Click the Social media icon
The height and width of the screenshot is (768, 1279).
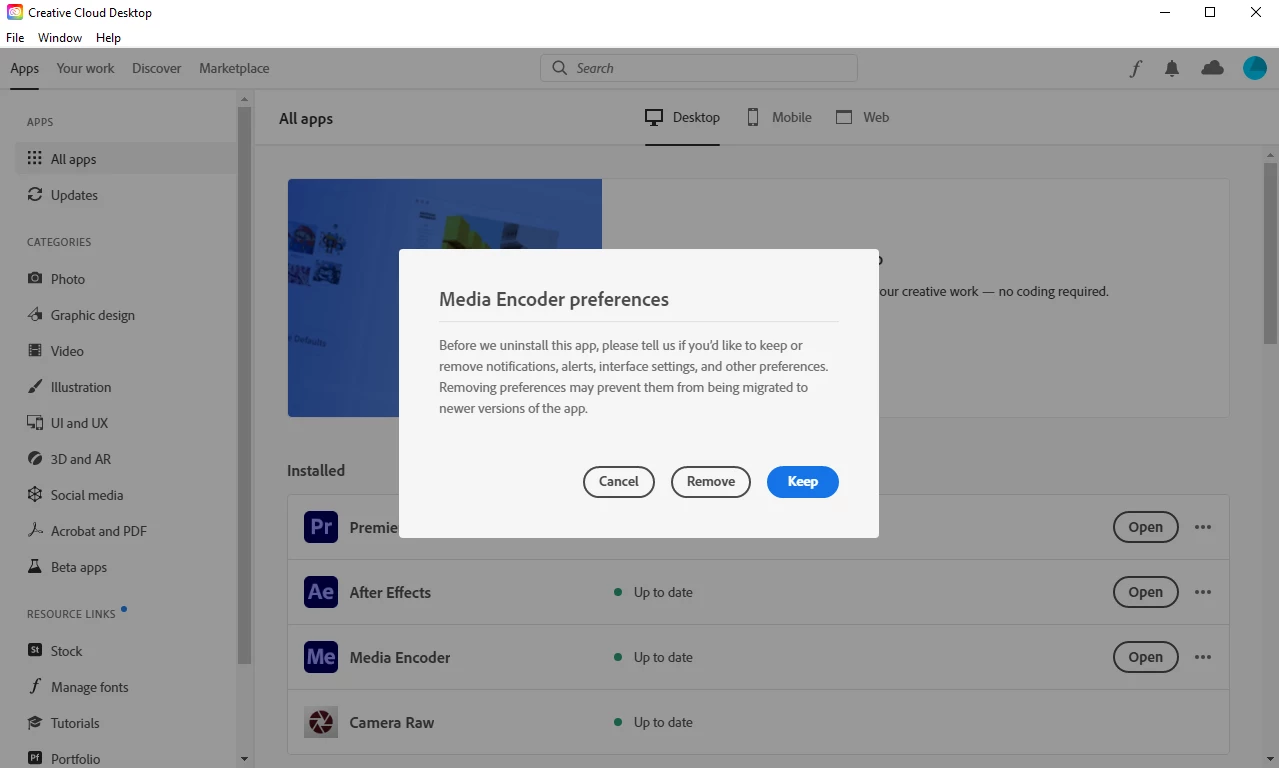[35, 494]
